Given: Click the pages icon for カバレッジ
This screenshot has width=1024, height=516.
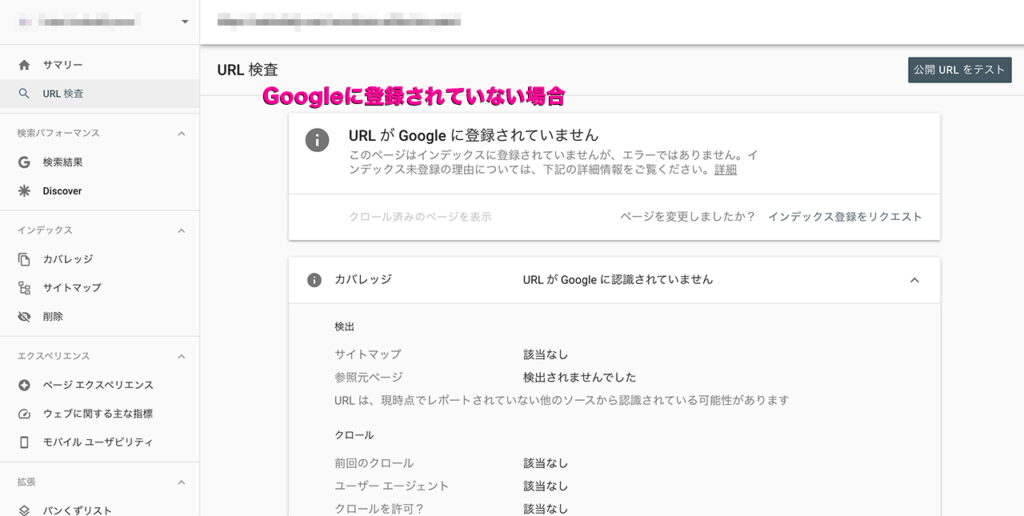Looking at the screenshot, I should coord(24,259).
